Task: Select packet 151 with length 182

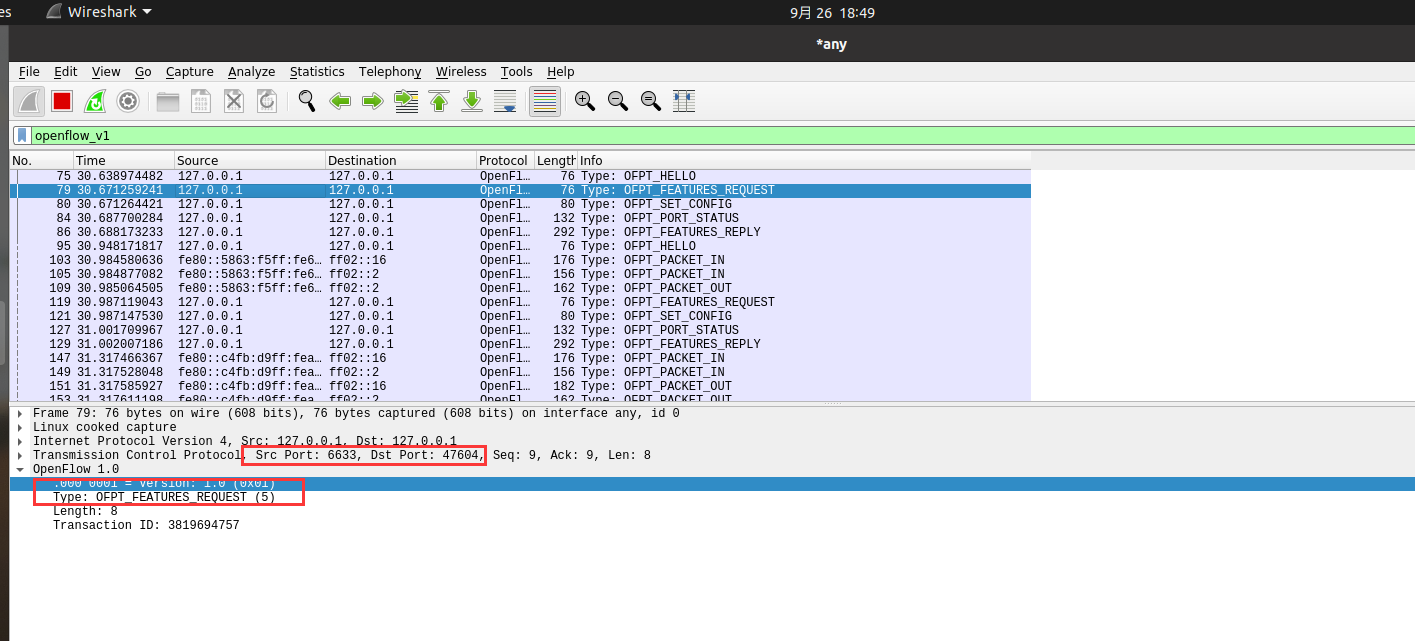Action: [x=520, y=386]
